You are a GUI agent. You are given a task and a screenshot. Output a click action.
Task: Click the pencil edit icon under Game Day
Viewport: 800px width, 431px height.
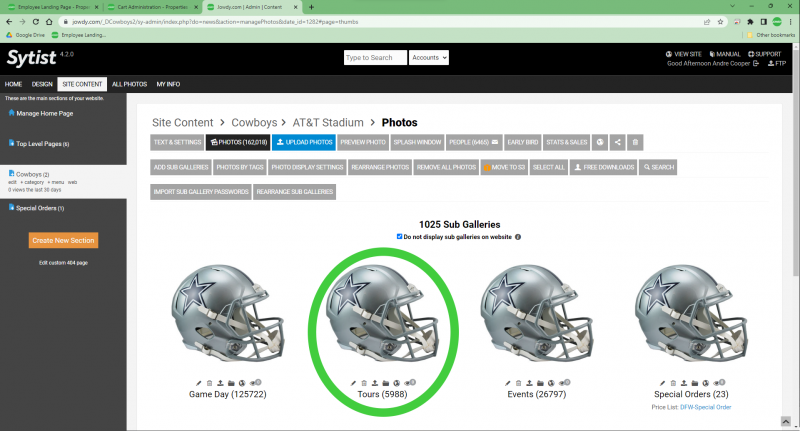tap(199, 383)
